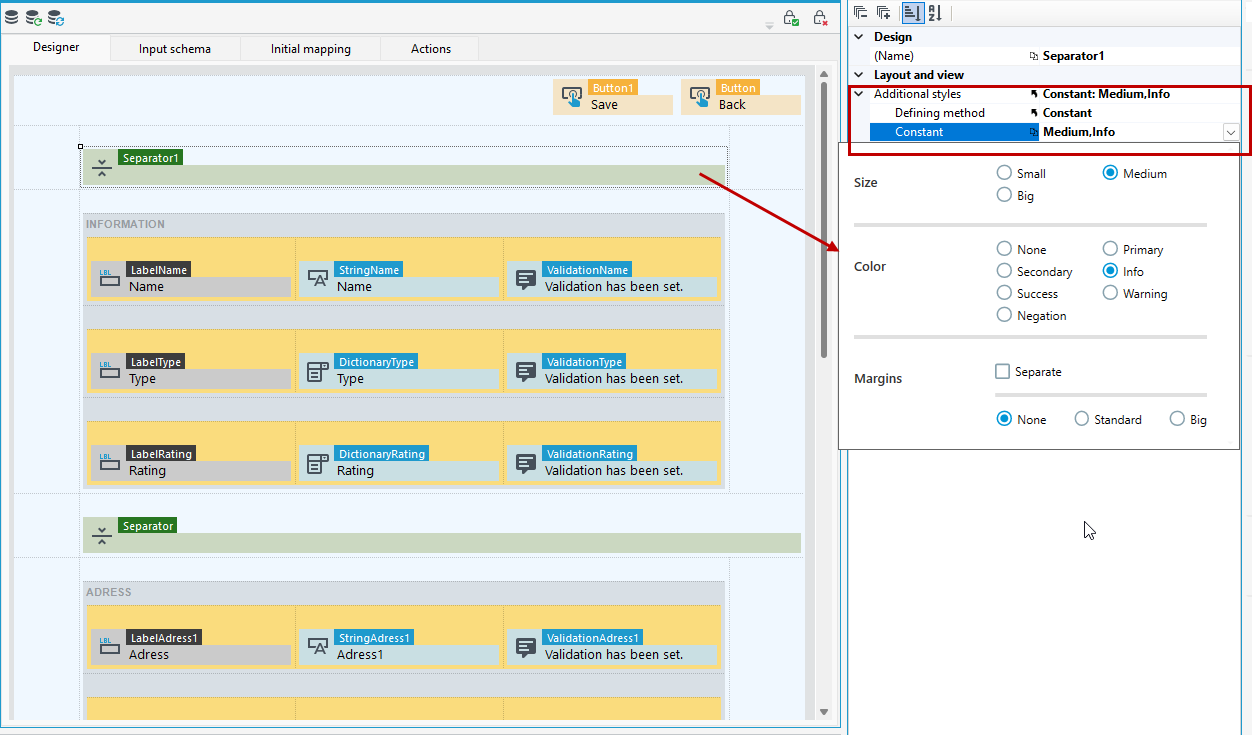Collapse the Design property group

coord(858,37)
